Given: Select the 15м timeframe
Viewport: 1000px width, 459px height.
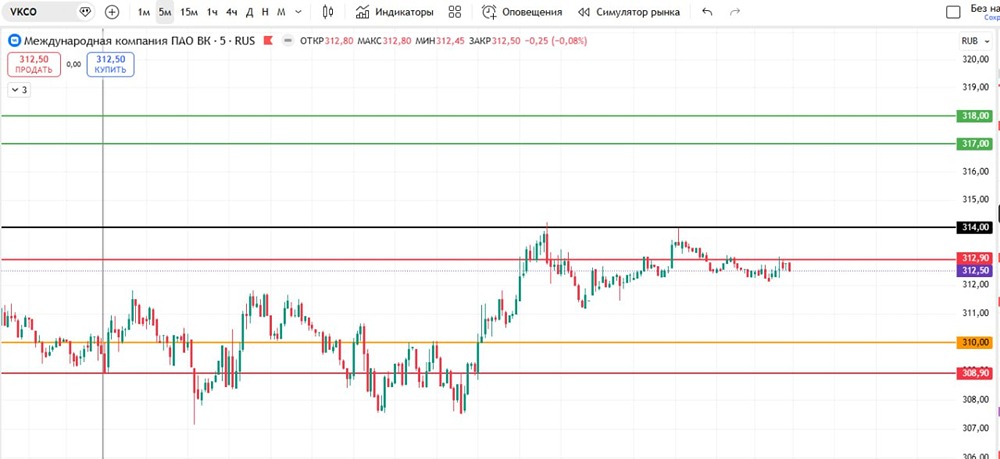Looking at the screenshot, I should pos(189,12).
